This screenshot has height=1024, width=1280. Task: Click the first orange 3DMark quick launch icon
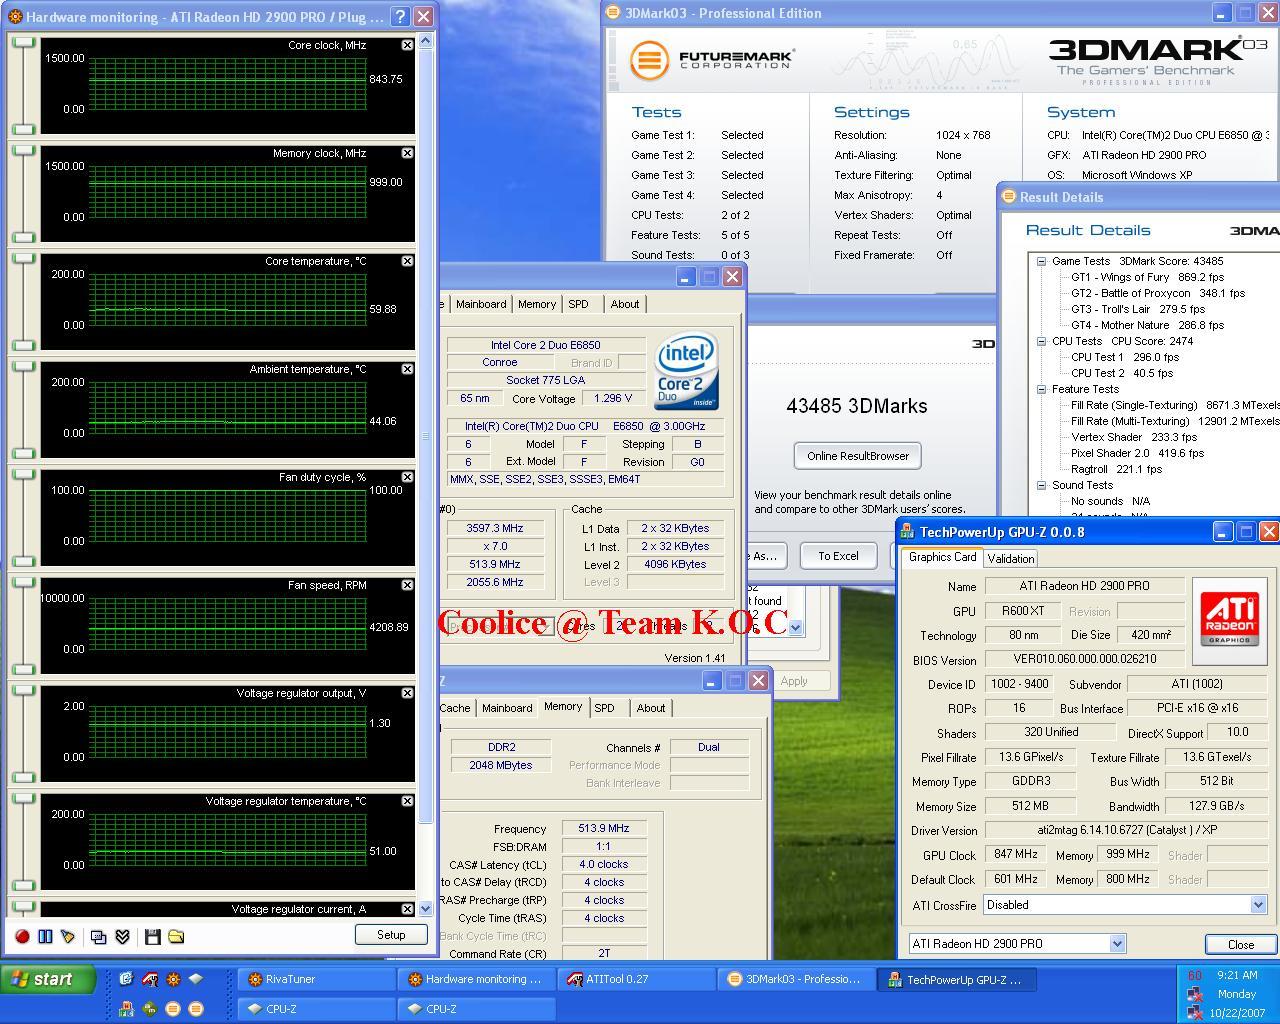tap(172, 1009)
